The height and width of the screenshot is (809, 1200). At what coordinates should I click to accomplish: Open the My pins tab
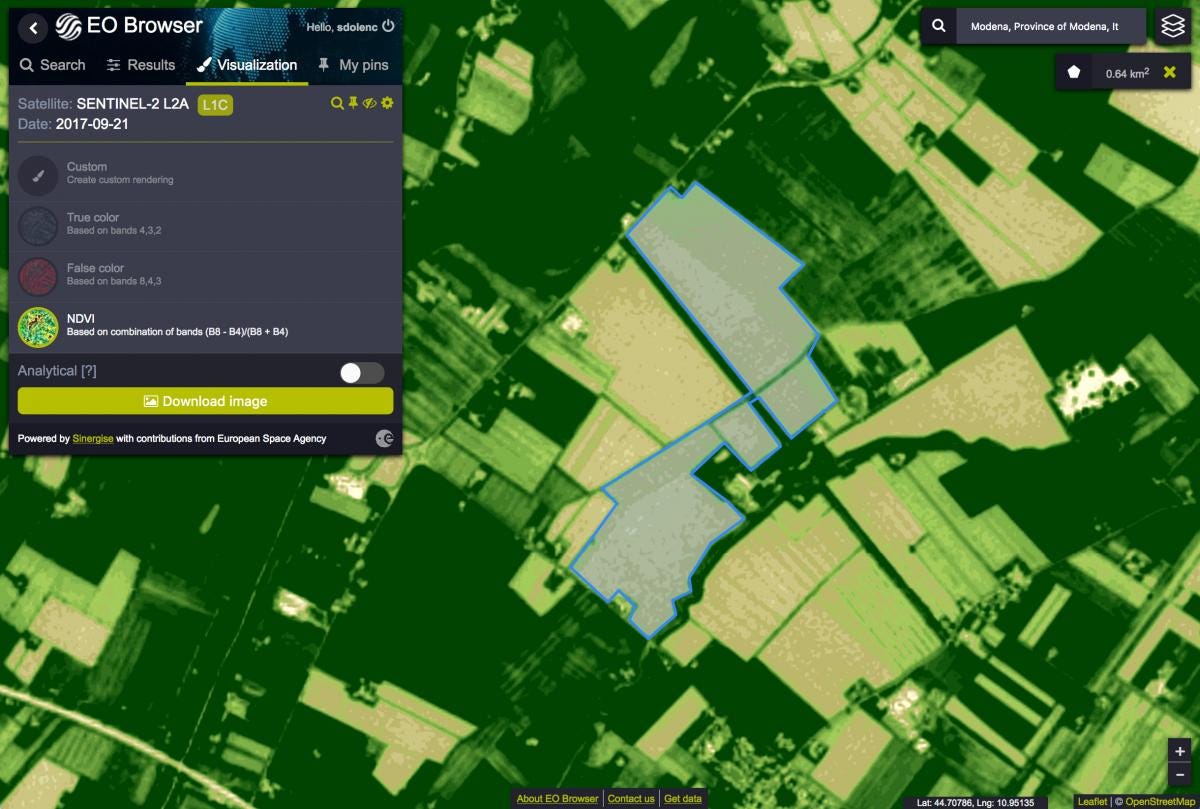coord(352,65)
